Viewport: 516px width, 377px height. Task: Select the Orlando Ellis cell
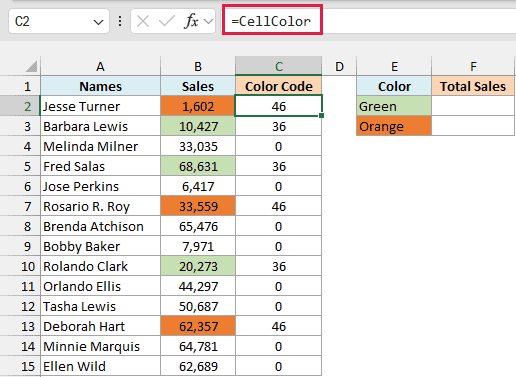(x=100, y=286)
